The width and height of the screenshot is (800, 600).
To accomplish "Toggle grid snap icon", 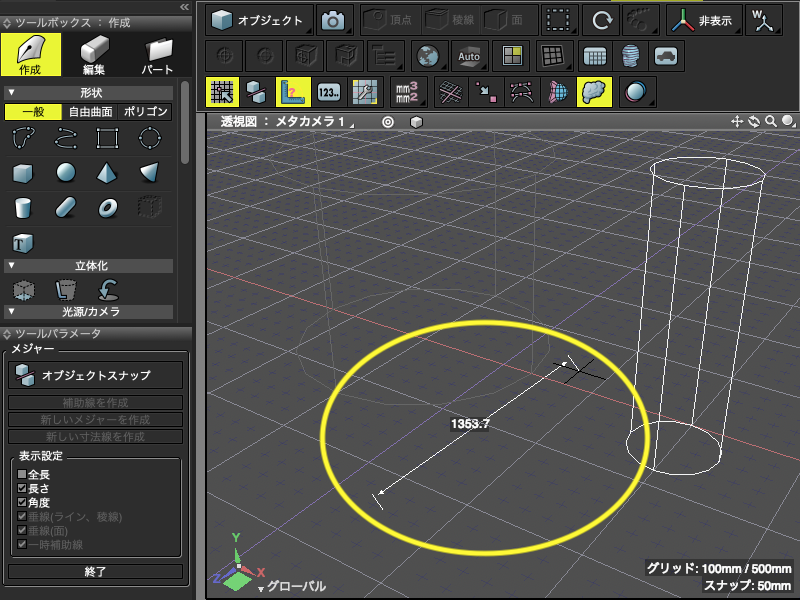I will tap(222, 92).
